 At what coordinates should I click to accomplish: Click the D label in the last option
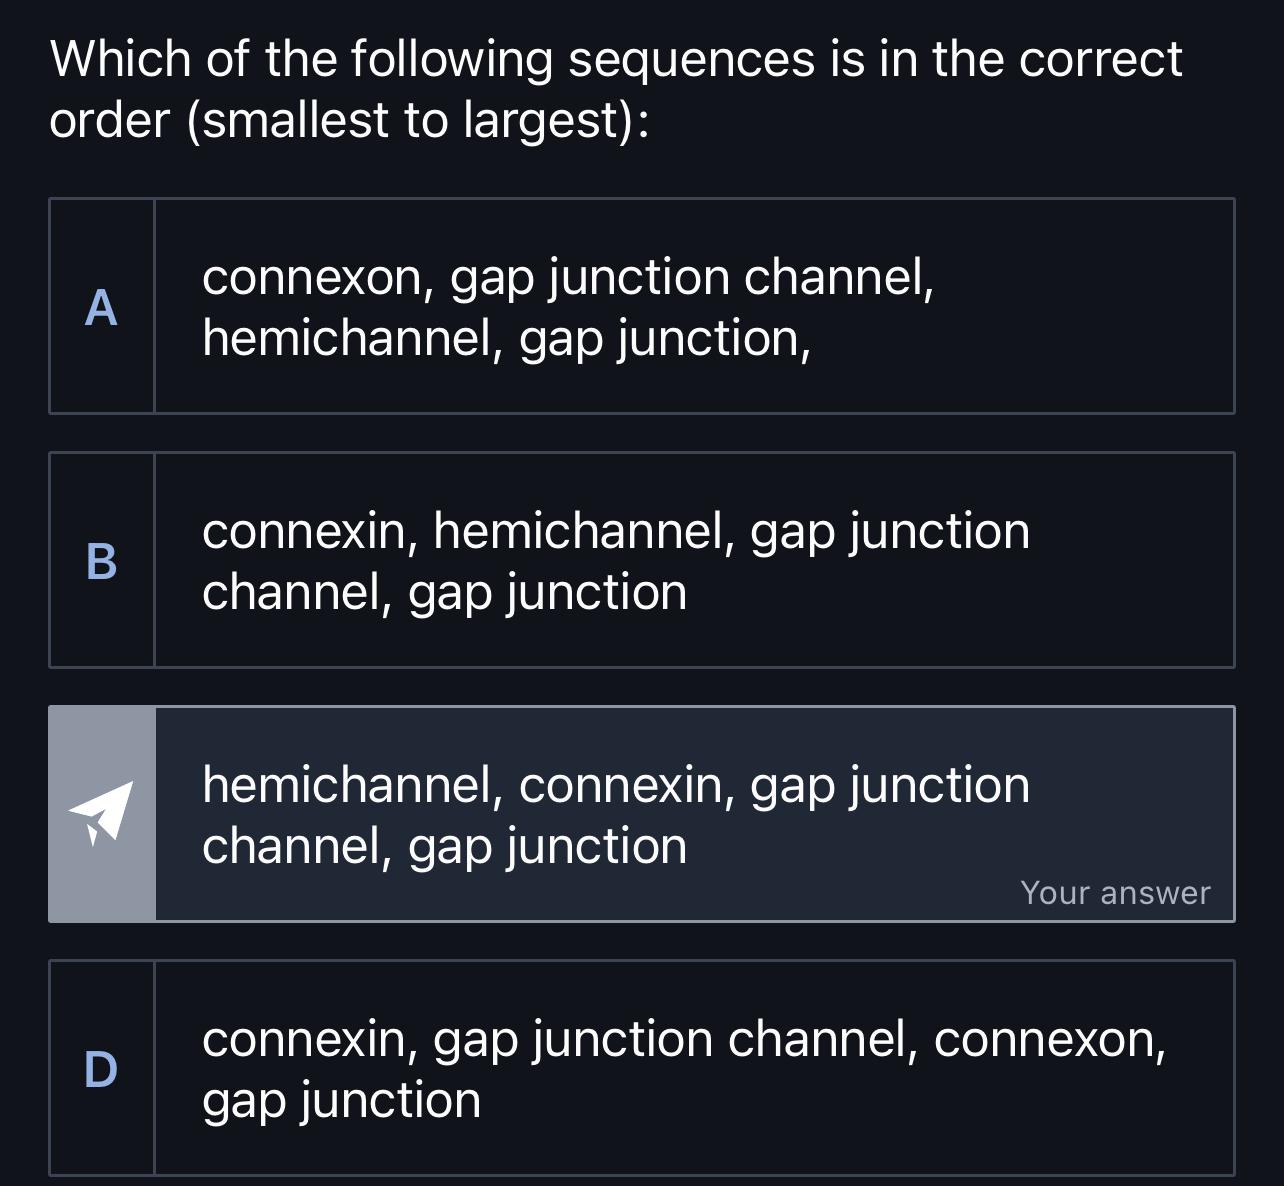100,1068
